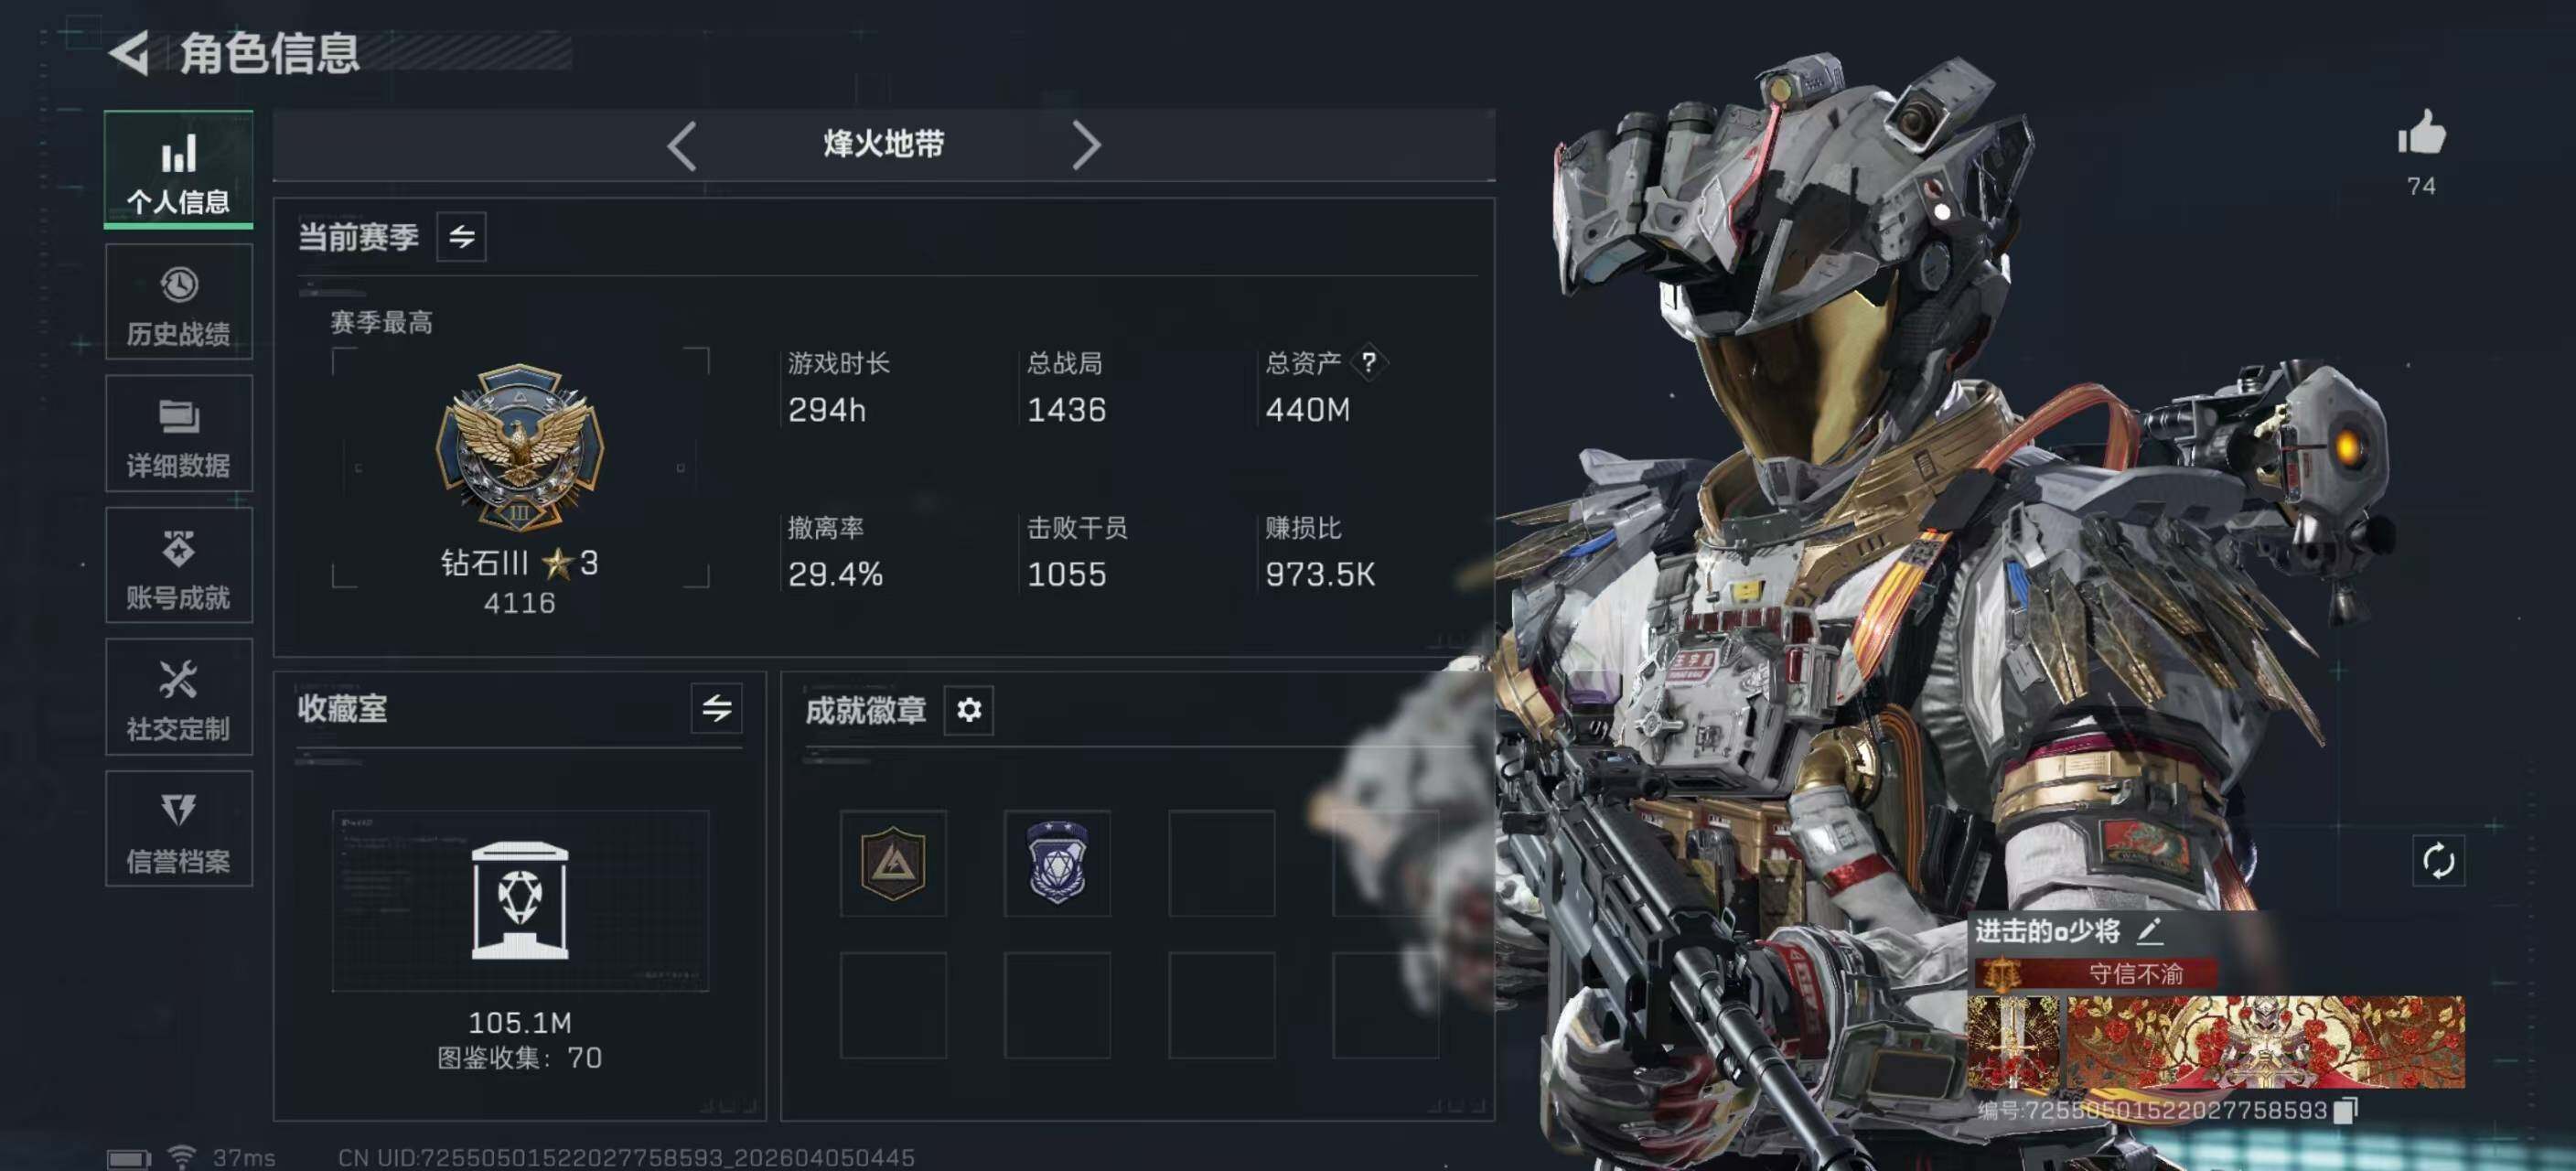Open the 社交定制 customization section
The height and width of the screenshot is (1171, 2576).
178,697
